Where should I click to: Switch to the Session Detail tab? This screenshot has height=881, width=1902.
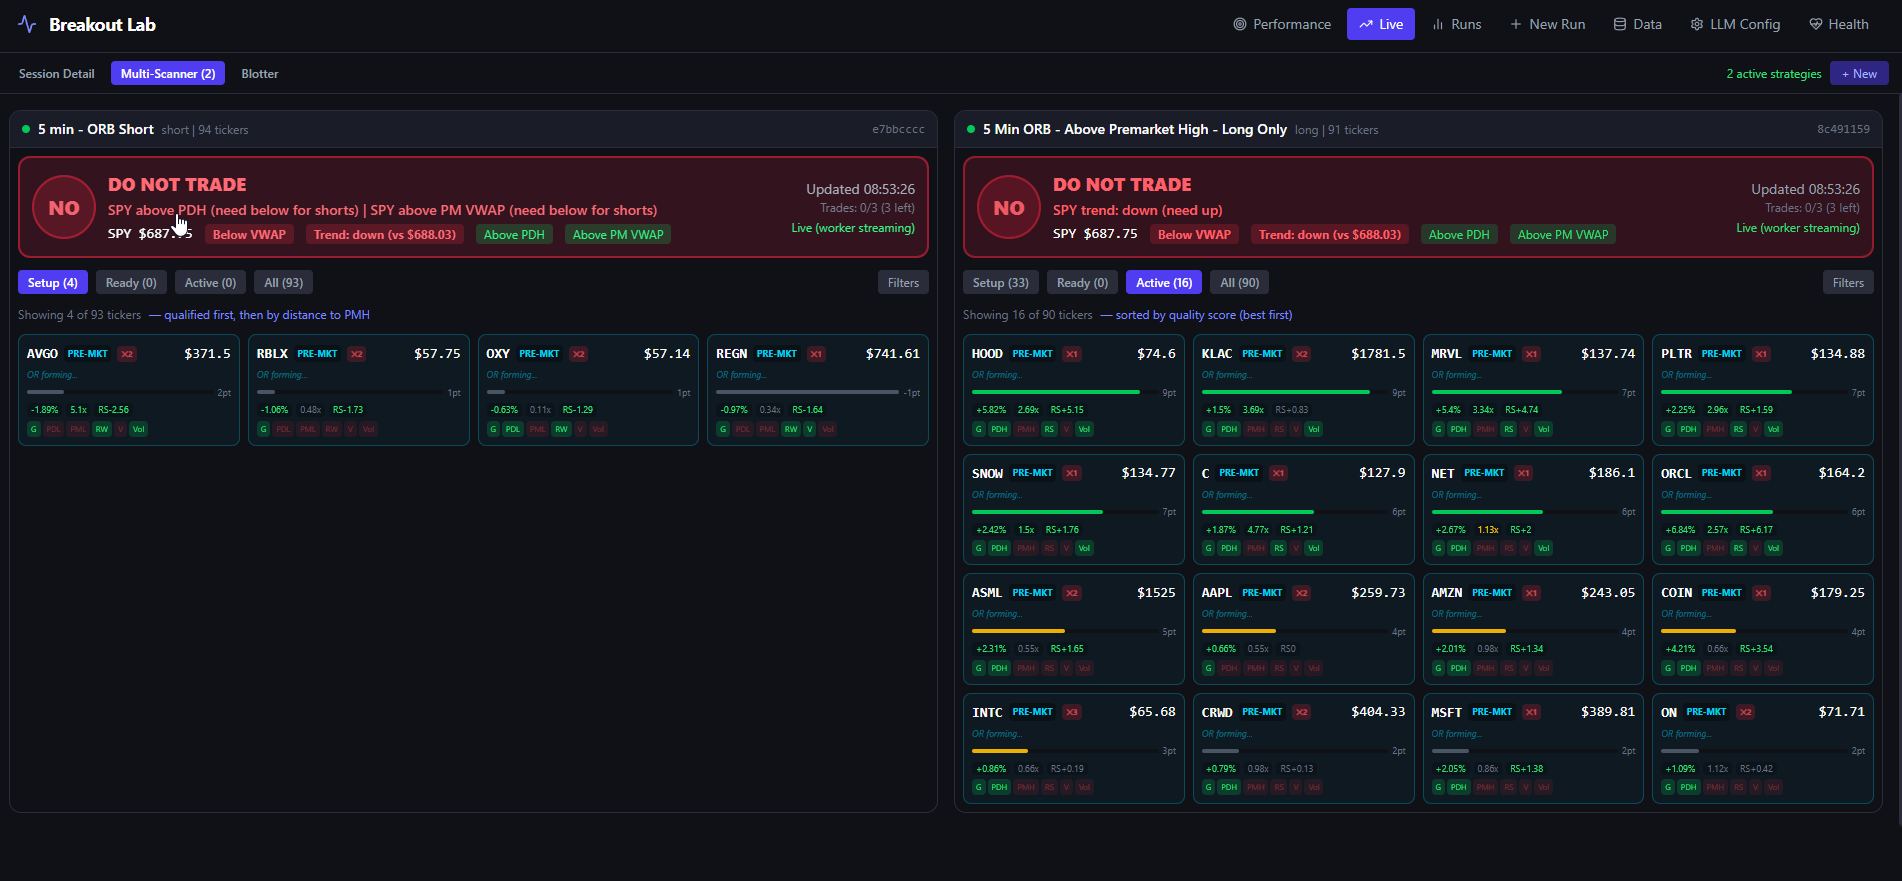point(57,74)
